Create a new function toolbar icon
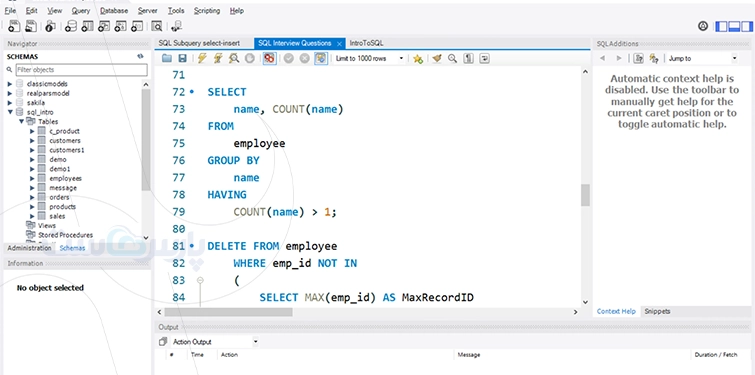The image size is (755, 375). (136, 26)
